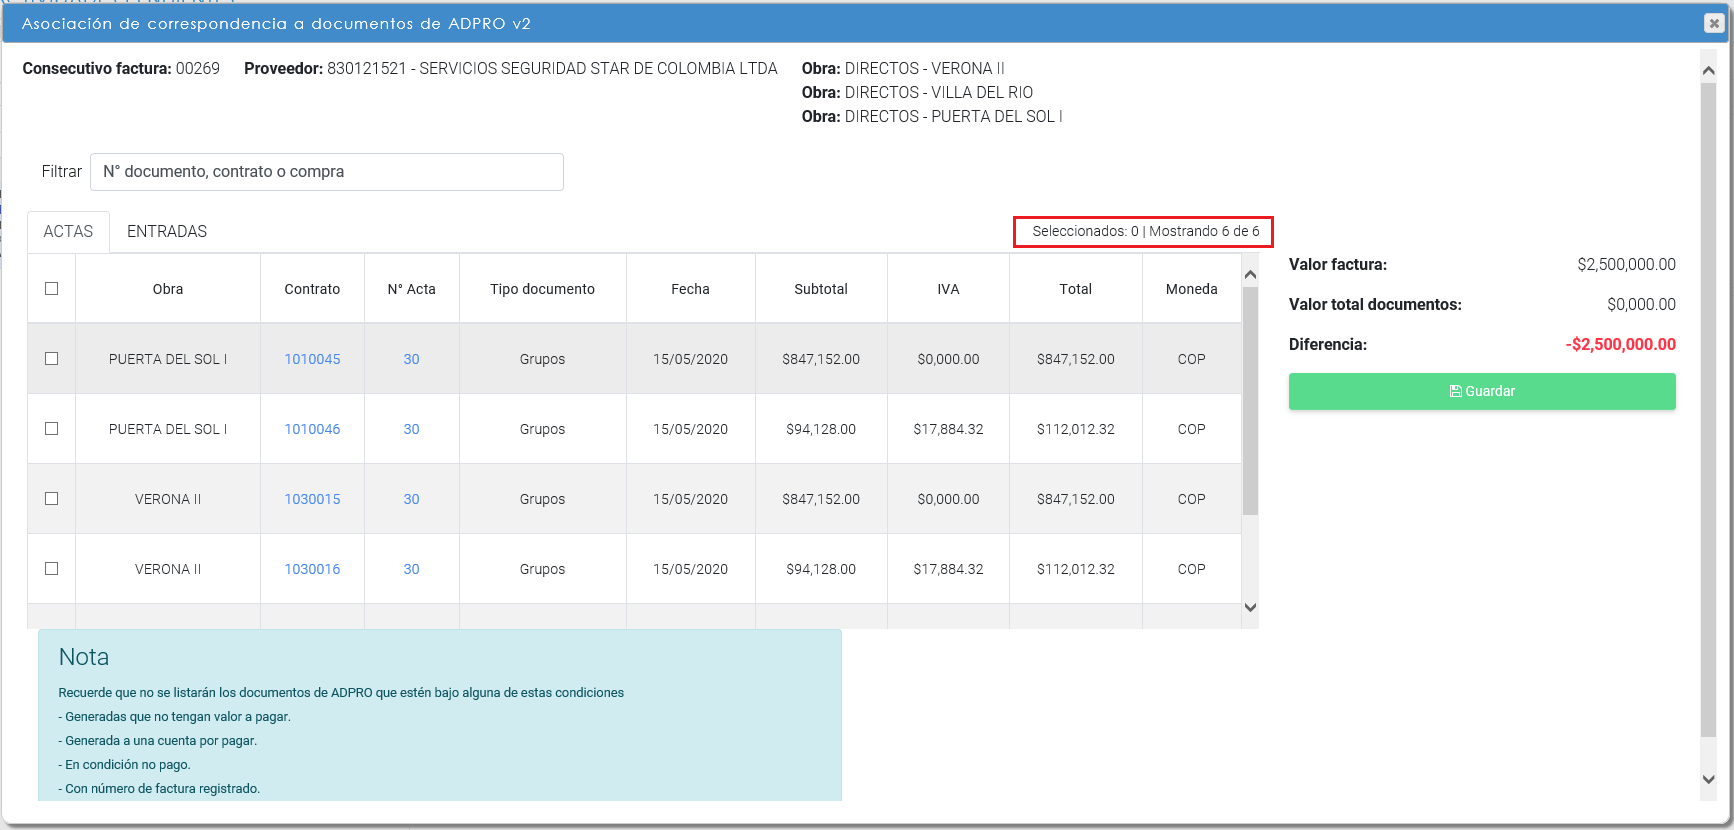This screenshot has height=830, width=1734.
Task: Open acta 30 of contract 1010046
Action: [x=411, y=429]
